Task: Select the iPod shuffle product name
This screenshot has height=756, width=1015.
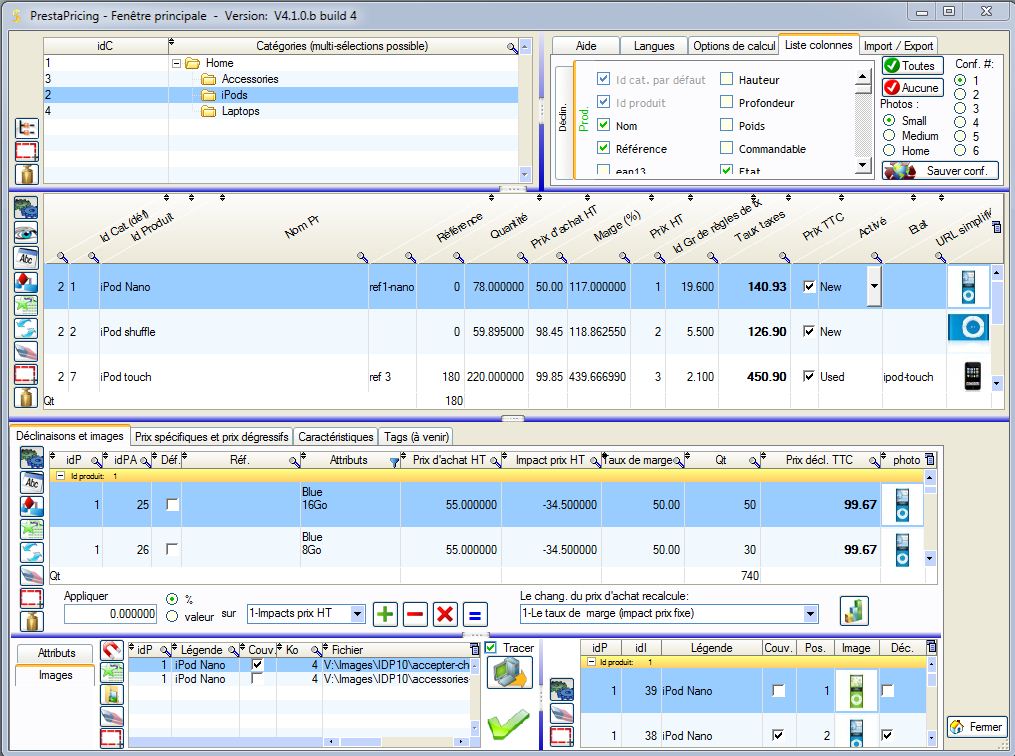Action: tap(128, 332)
